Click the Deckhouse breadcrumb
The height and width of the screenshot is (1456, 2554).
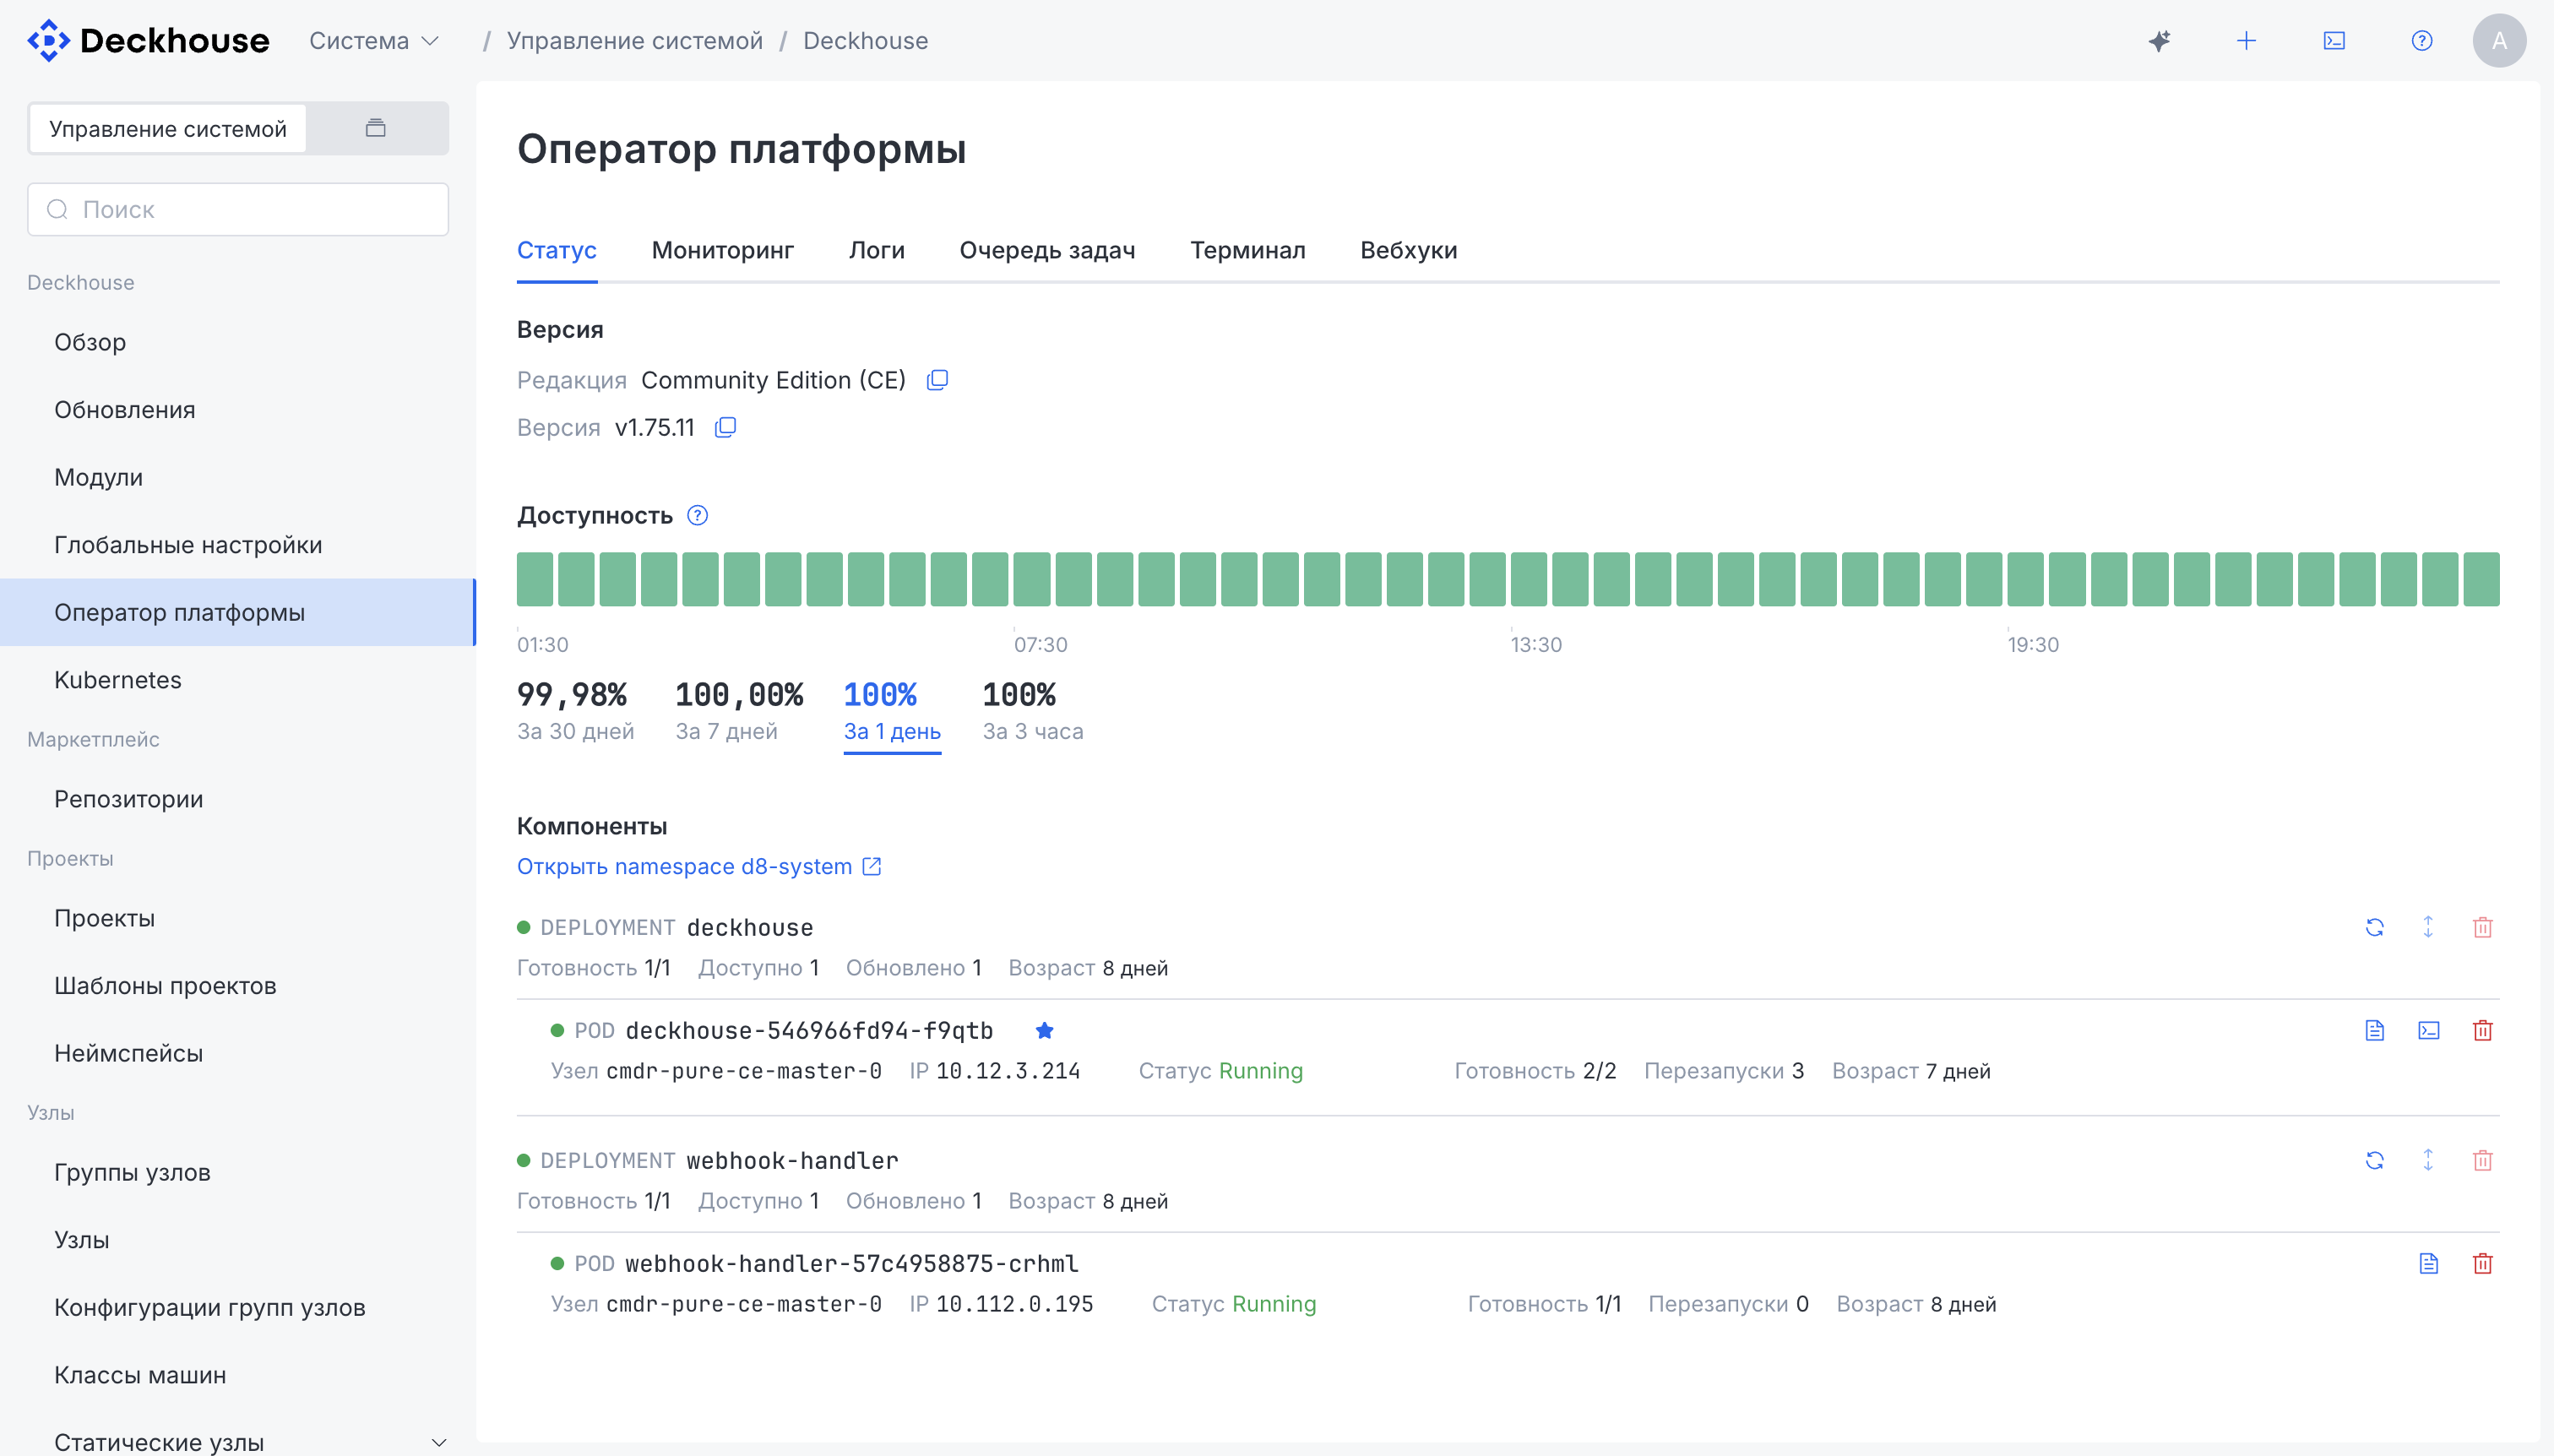pyautogui.click(x=865, y=41)
